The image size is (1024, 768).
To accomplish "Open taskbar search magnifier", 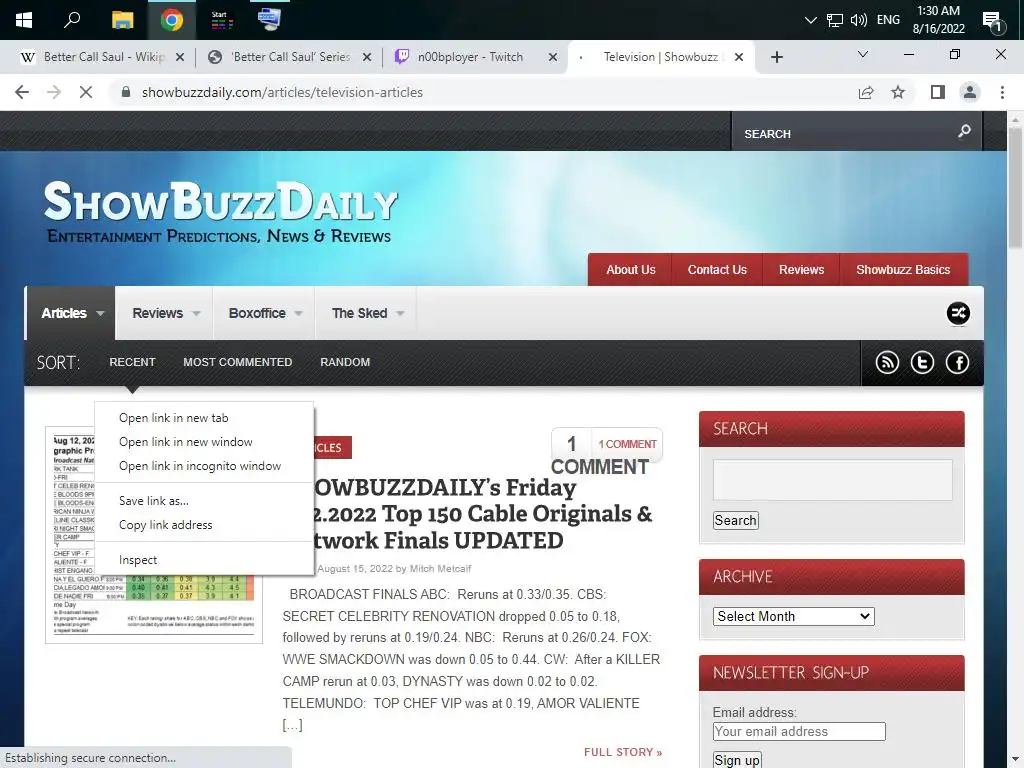I will (x=72, y=20).
